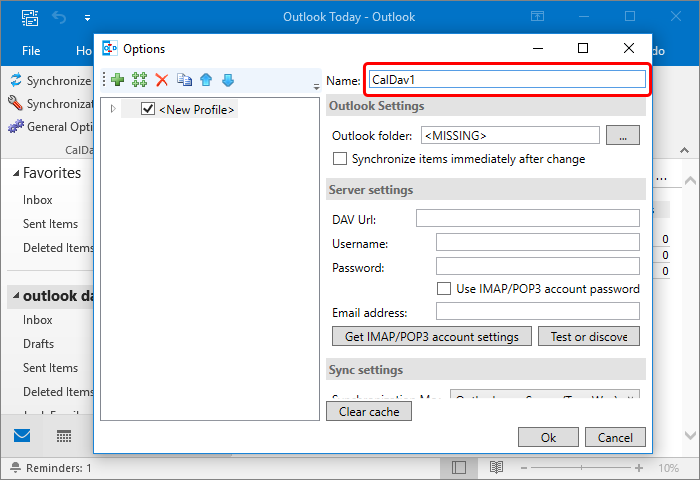Screen dimensions: 700x480
Task: Open the Drafts folder
Action: (38, 344)
